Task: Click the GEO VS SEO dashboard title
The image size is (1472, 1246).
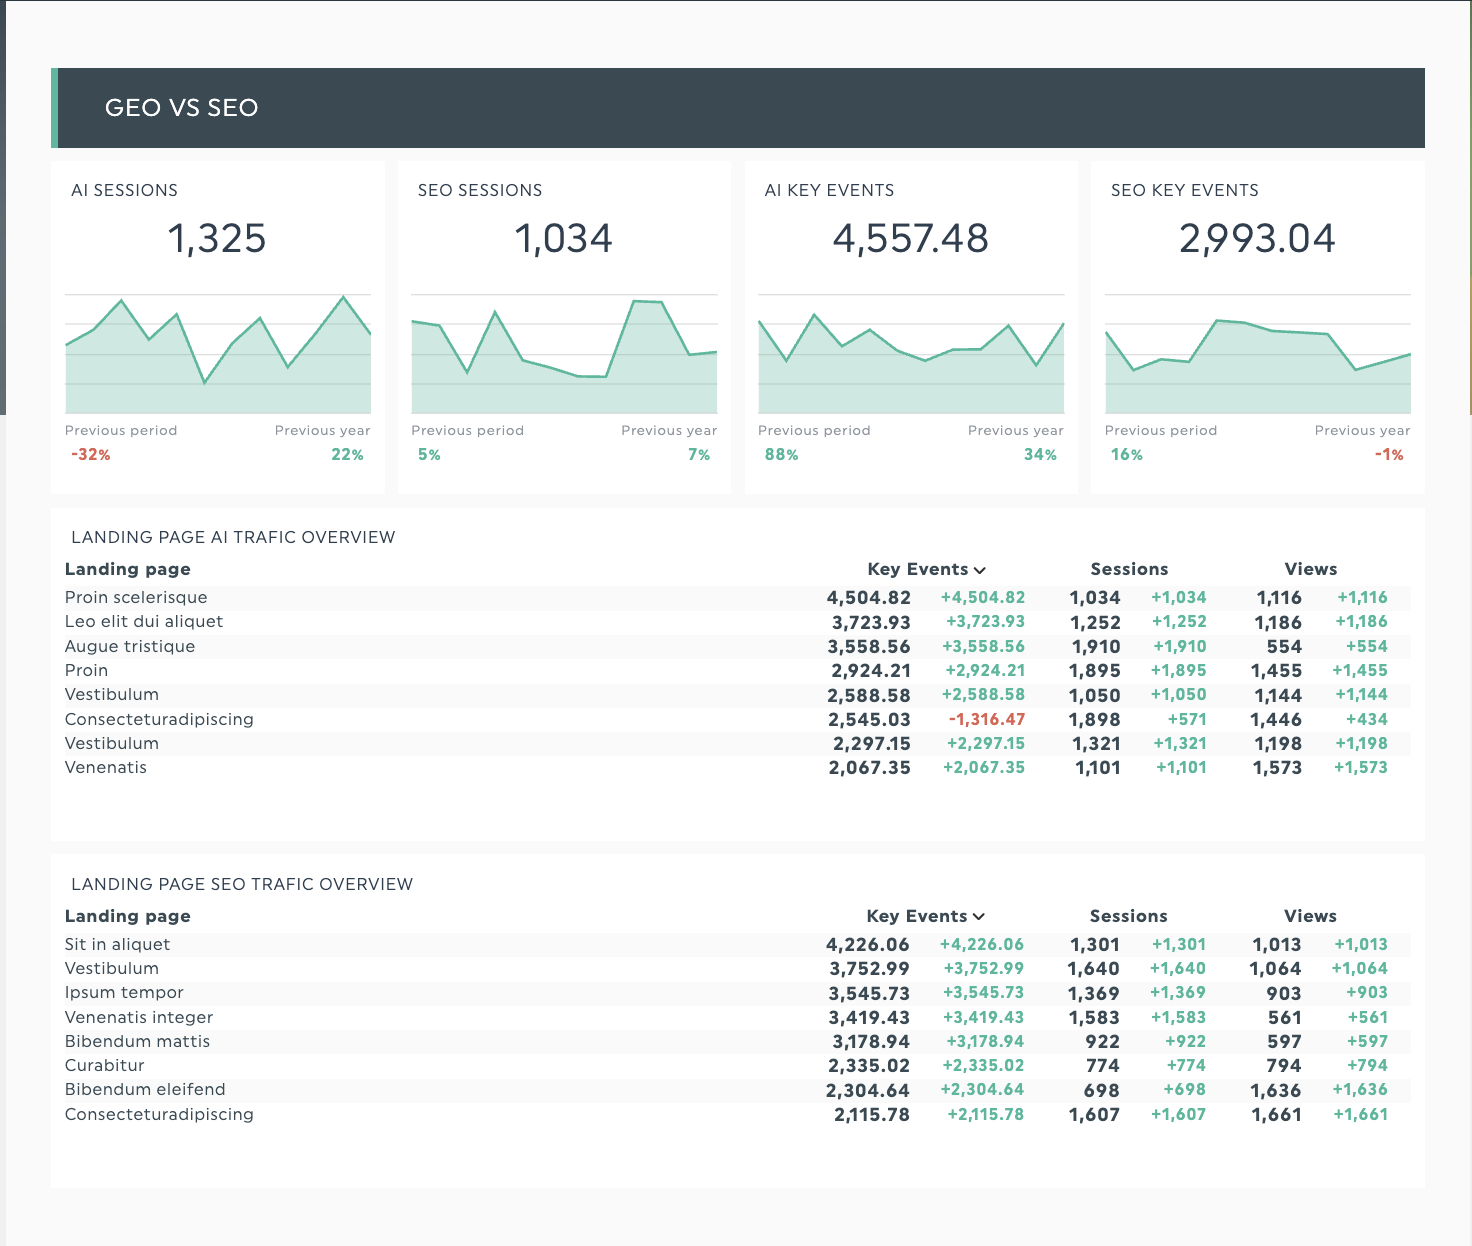Action: (x=182, y=108)
